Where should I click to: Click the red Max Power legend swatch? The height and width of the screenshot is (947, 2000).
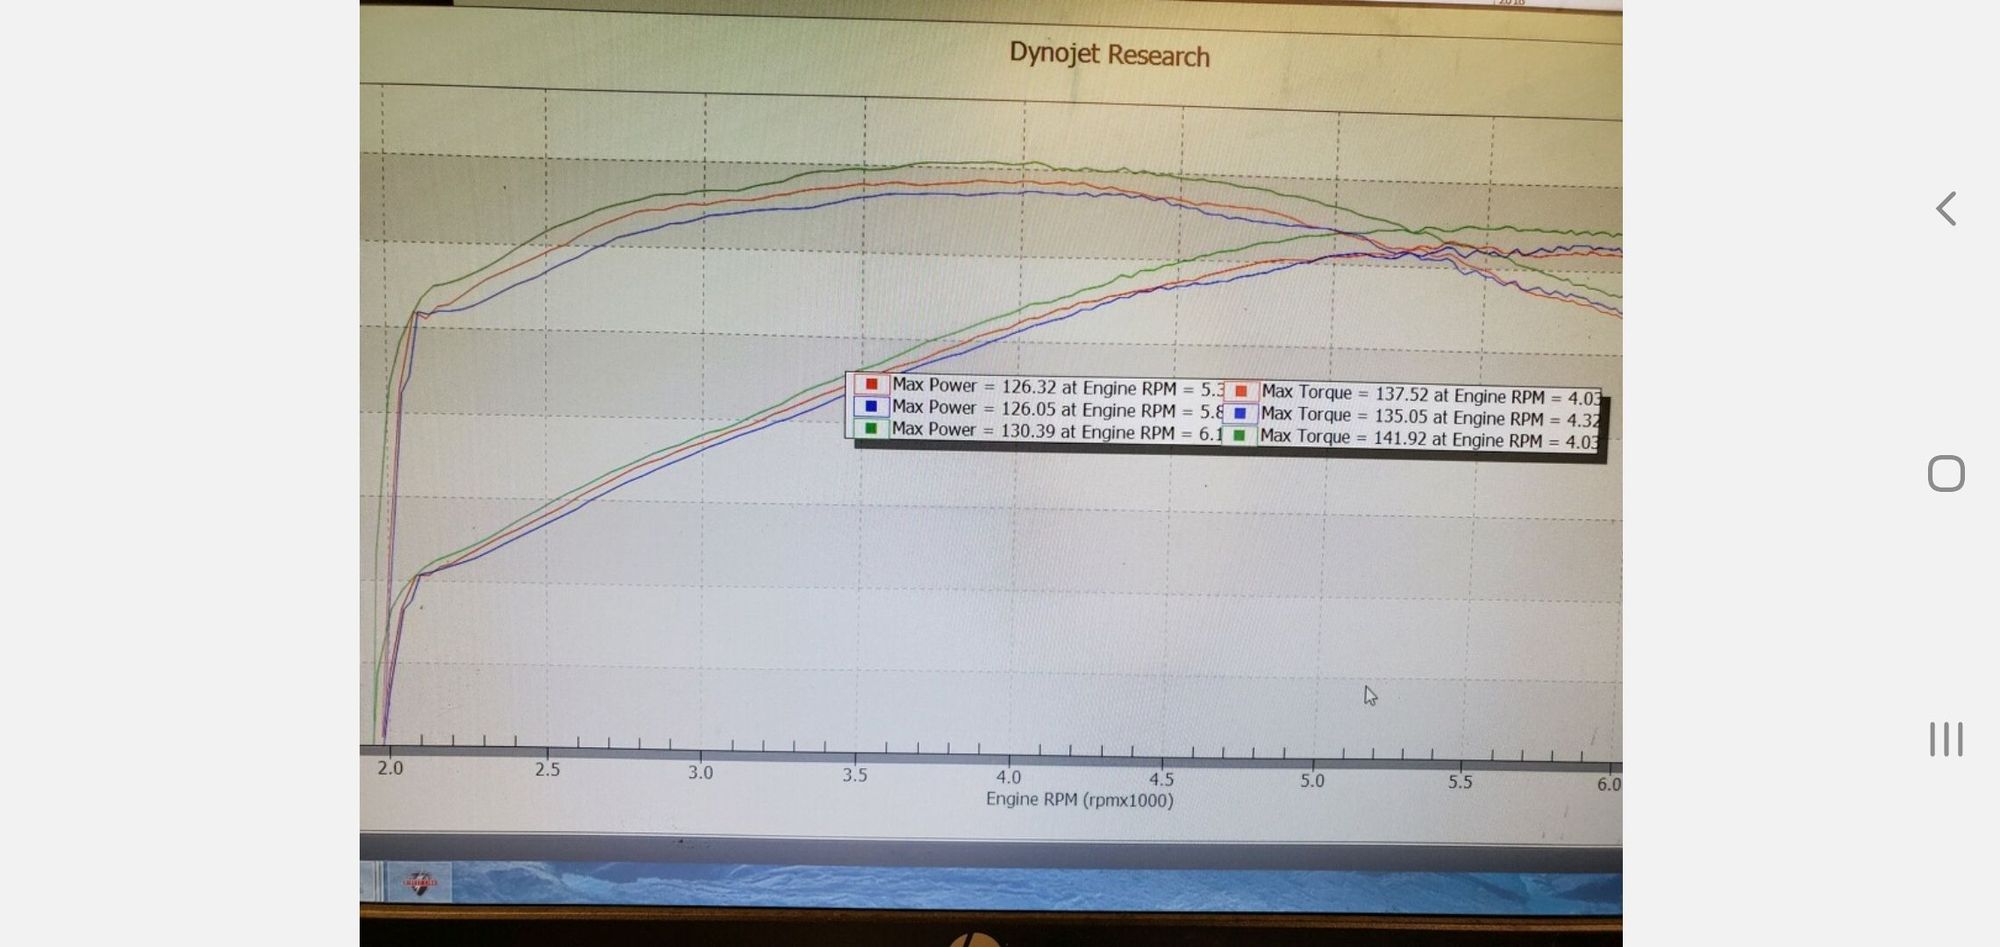click(x=871, y=385)
